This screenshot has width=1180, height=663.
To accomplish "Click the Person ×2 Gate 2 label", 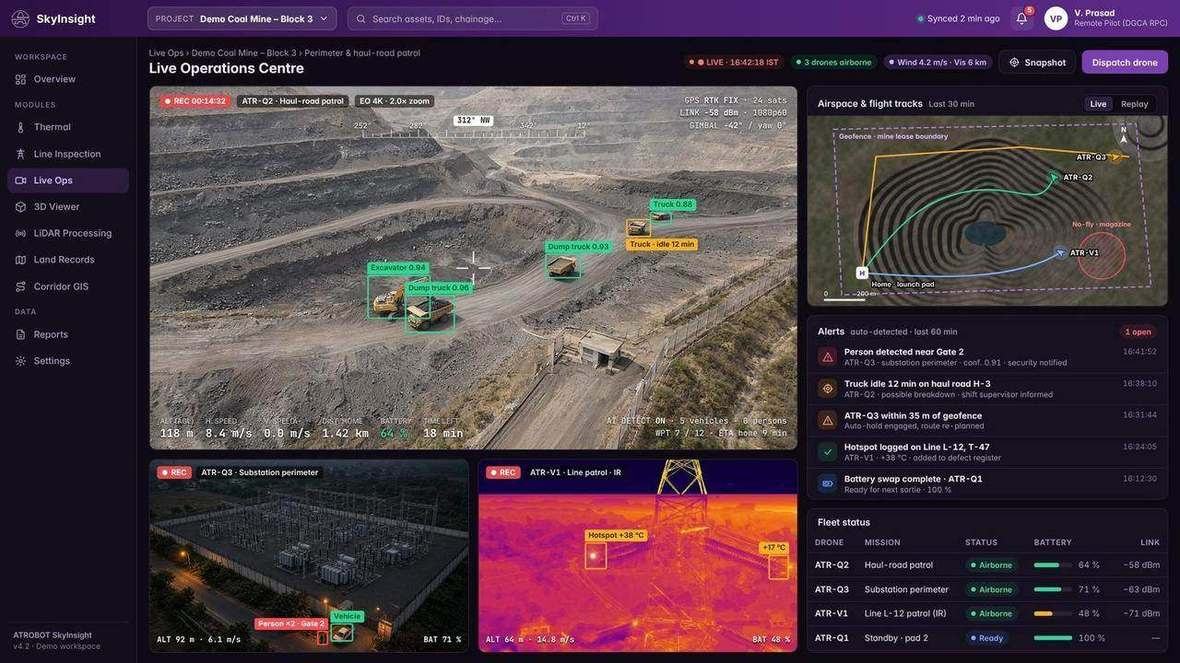I will 290,624.
